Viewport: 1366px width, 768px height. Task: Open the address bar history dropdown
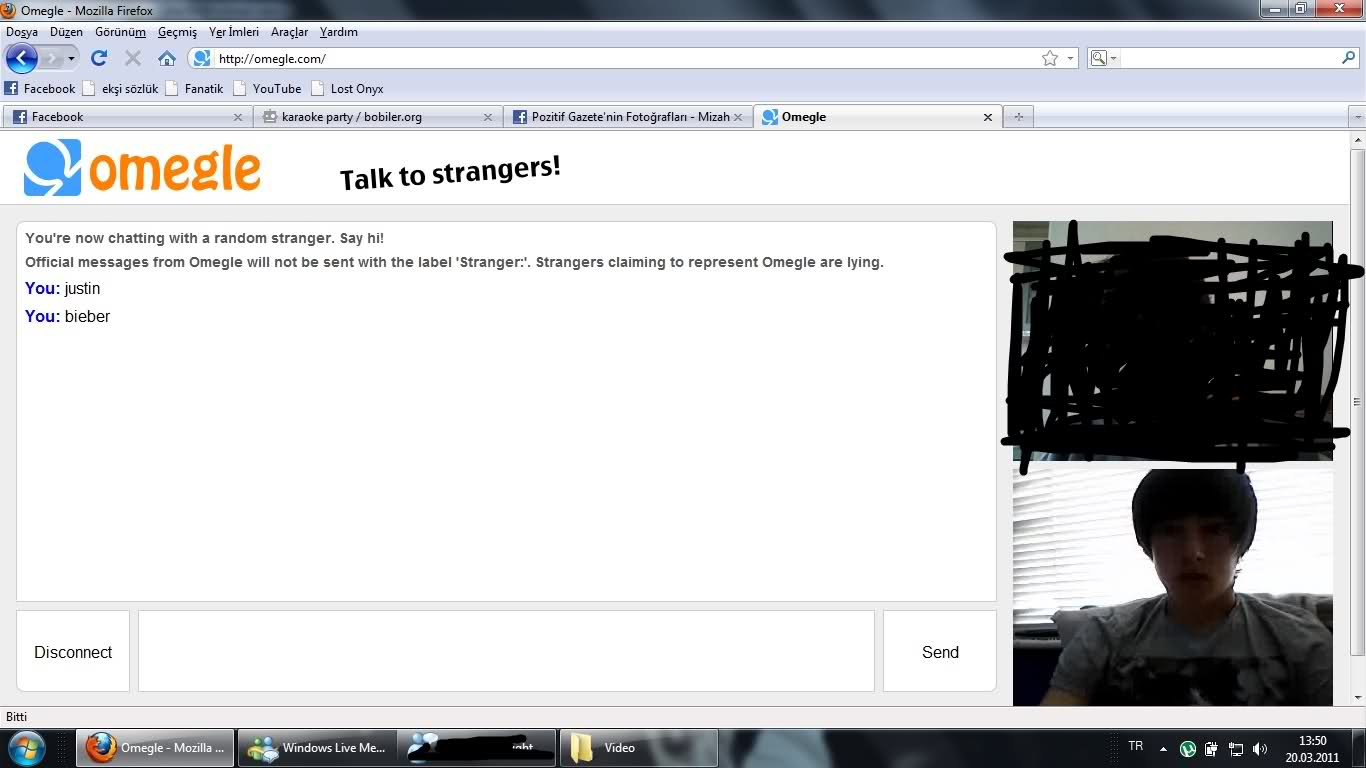pos(1070,59)
